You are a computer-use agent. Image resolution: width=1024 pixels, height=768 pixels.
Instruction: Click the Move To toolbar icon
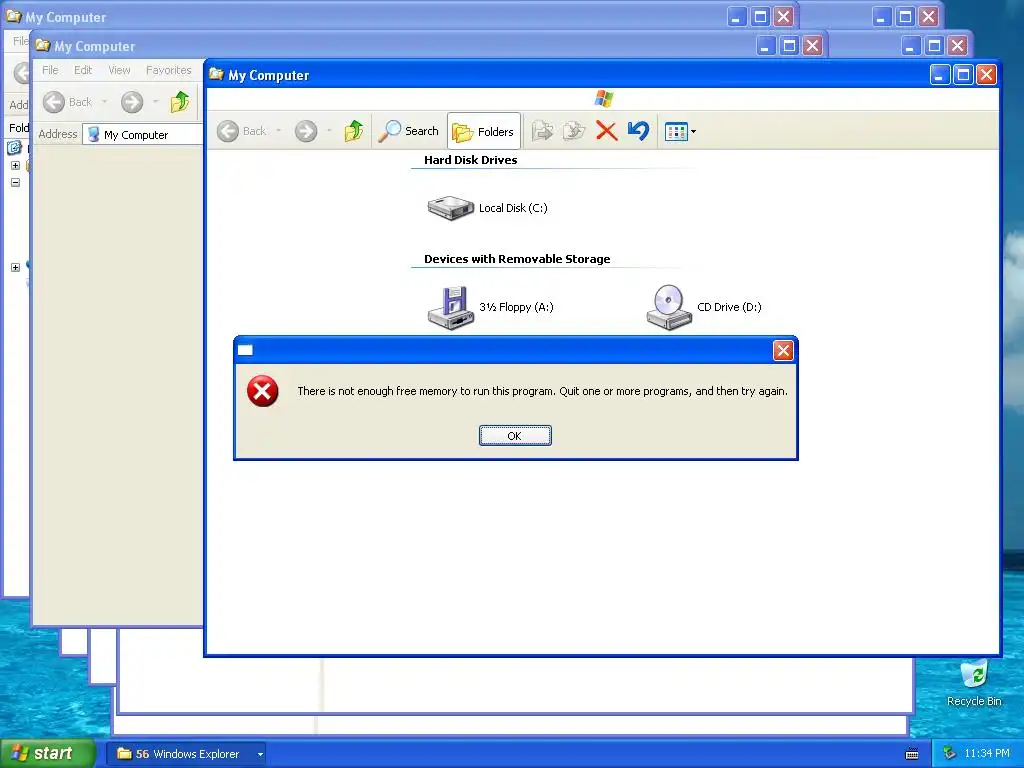coord(542,131)
